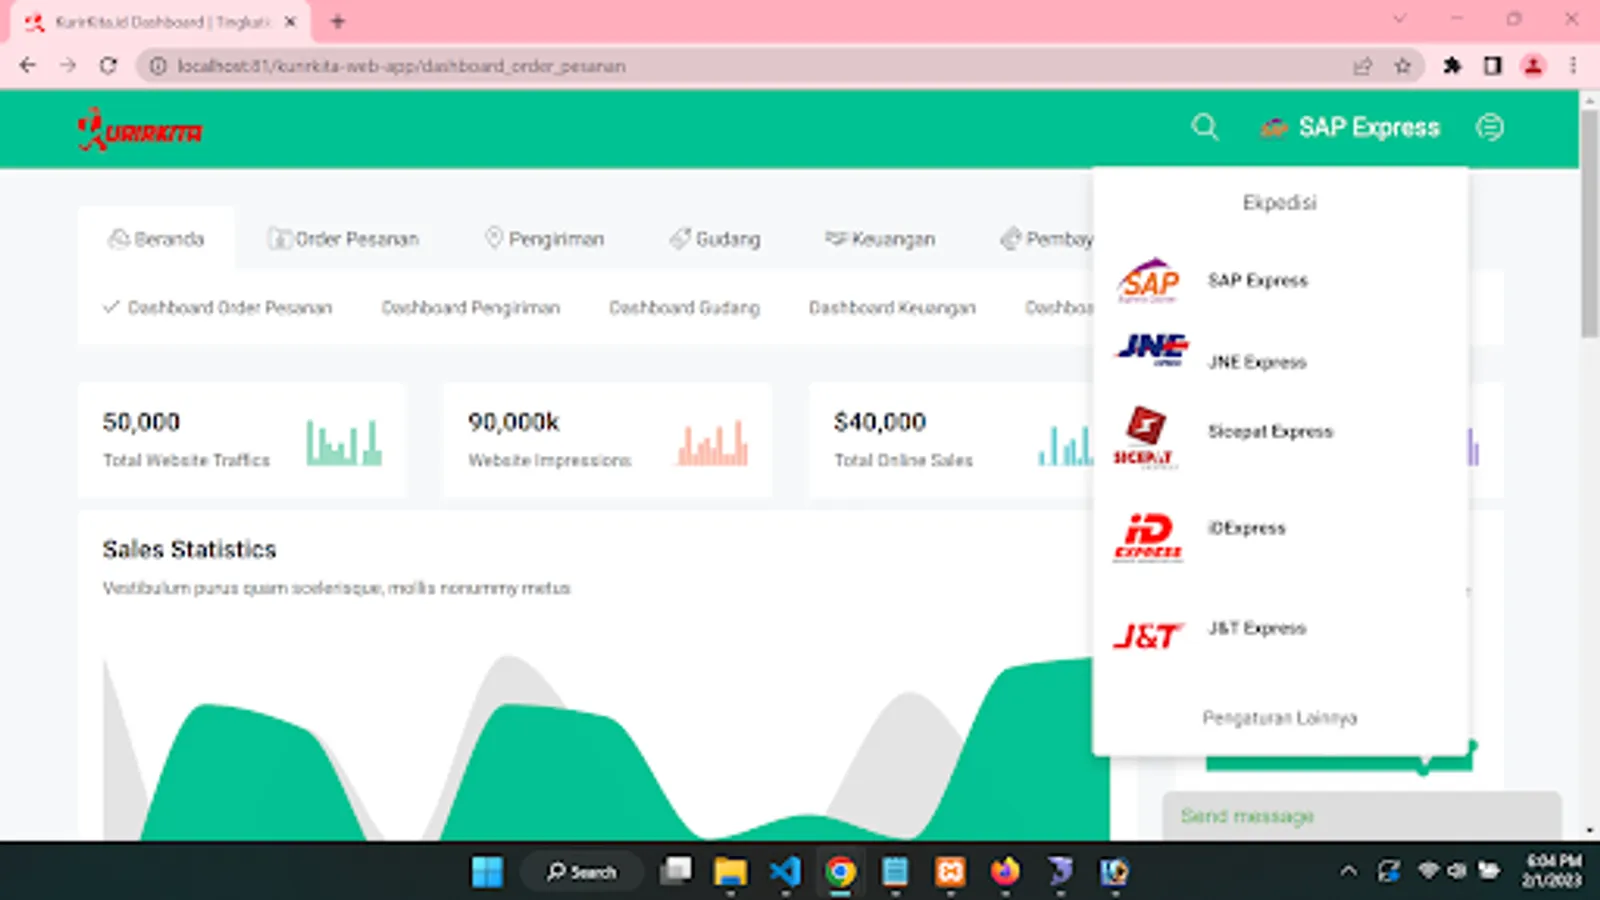Switch to the Beranda tab
Screen dimensions: 1600x900
(x=157, y=239)
